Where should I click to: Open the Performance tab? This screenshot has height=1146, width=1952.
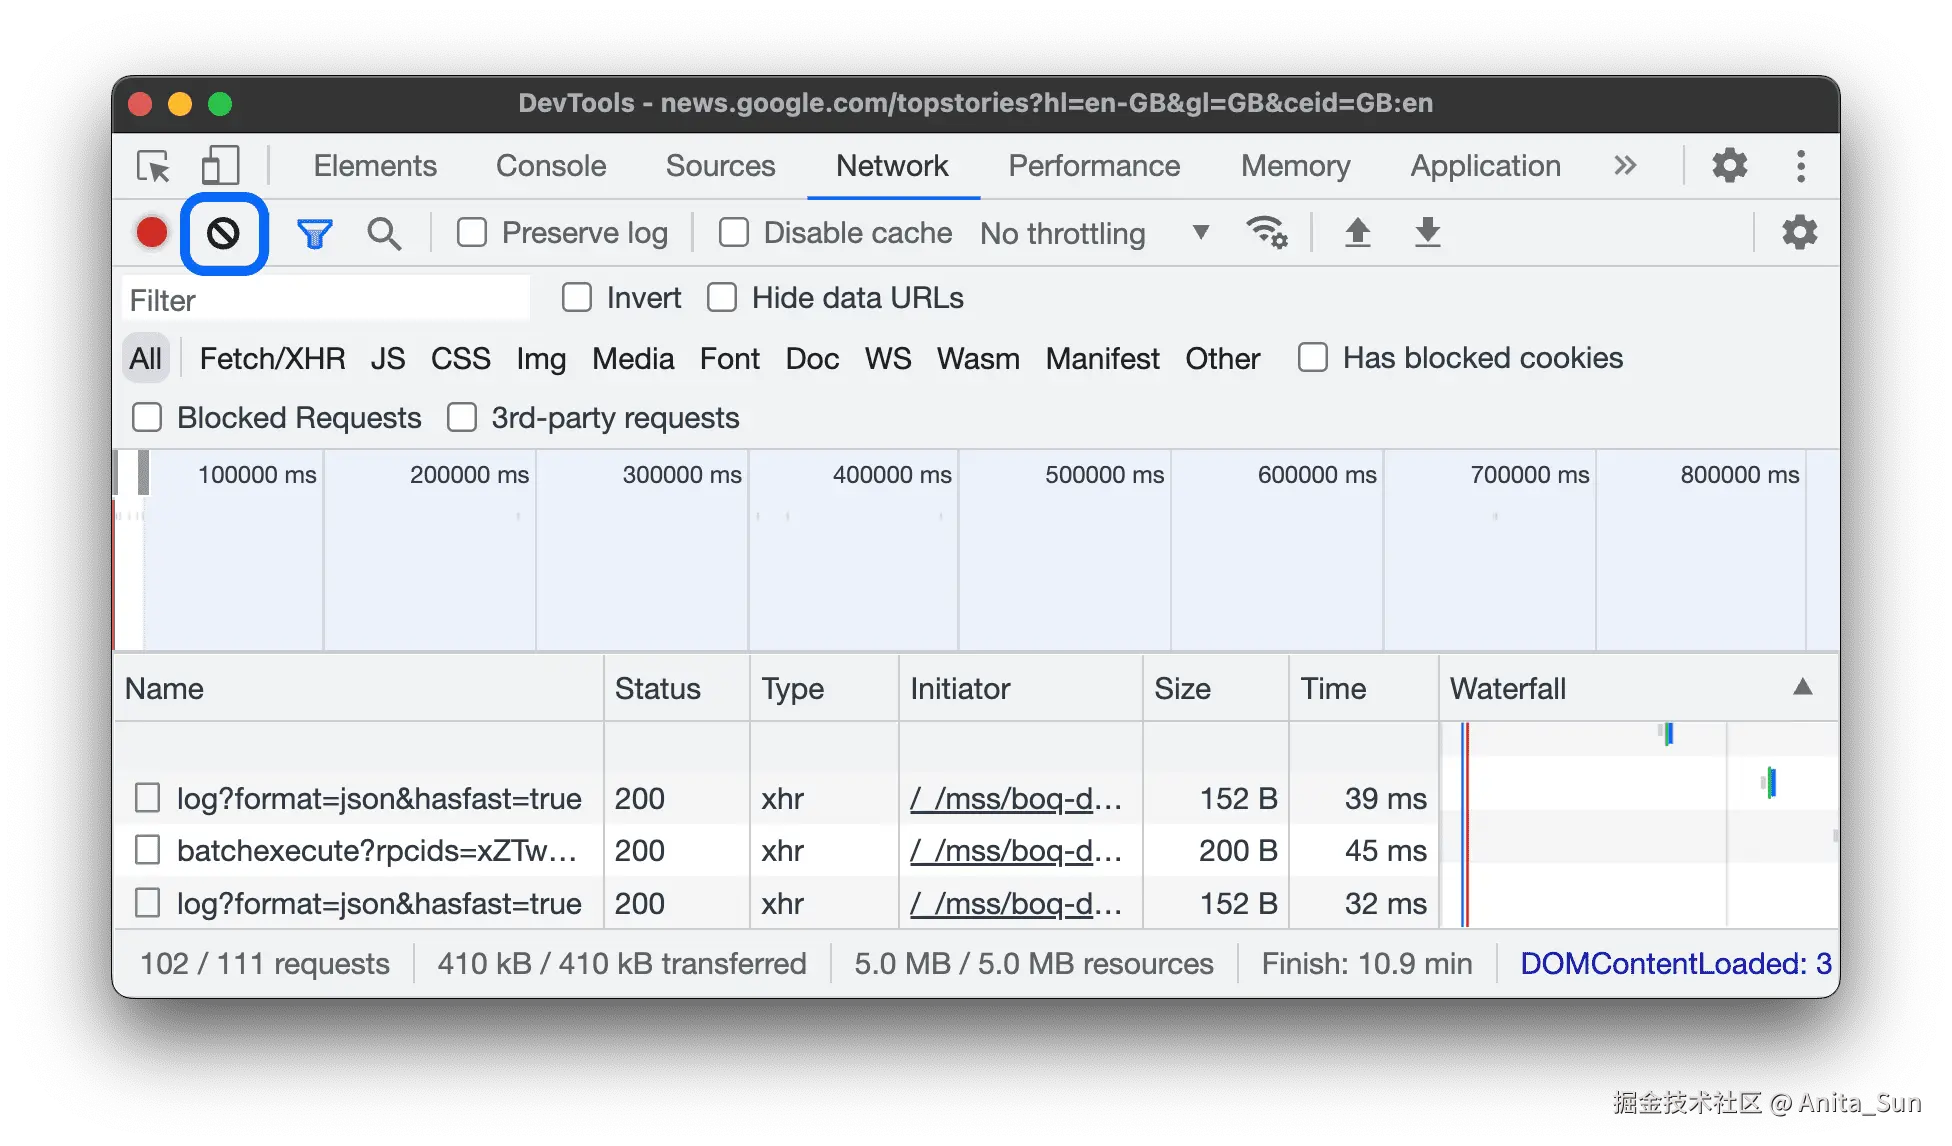[x=1094, y=166]
